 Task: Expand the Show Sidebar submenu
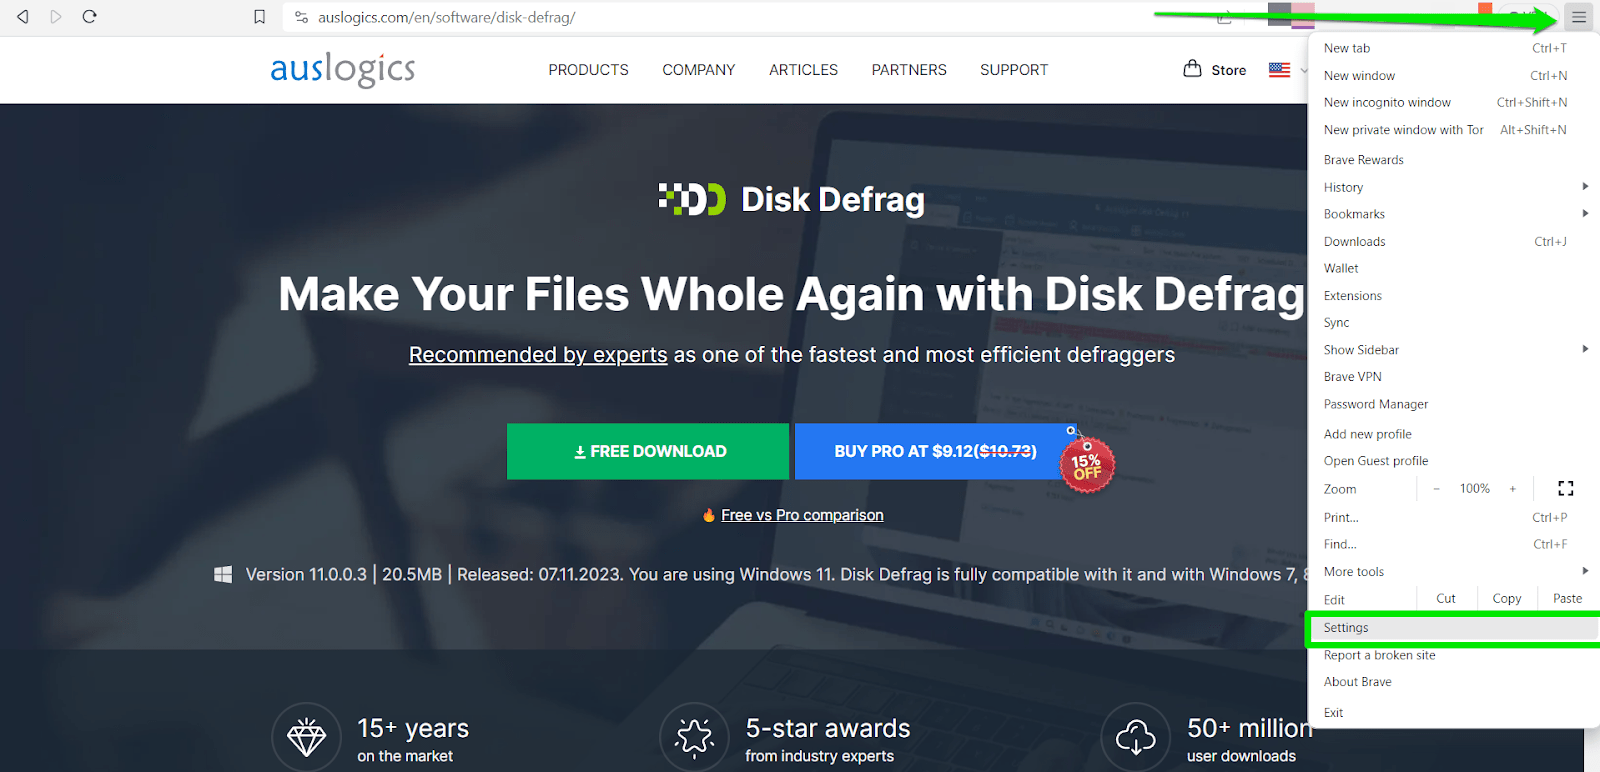coord(1585,349)
